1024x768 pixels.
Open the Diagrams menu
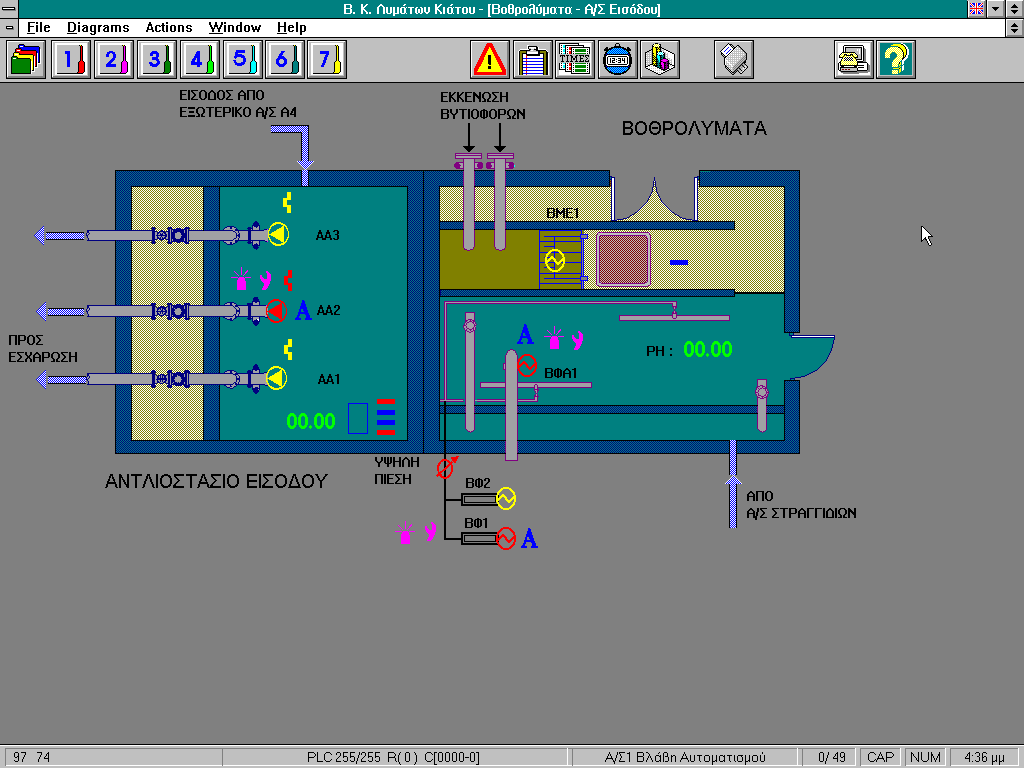(98, 28)
